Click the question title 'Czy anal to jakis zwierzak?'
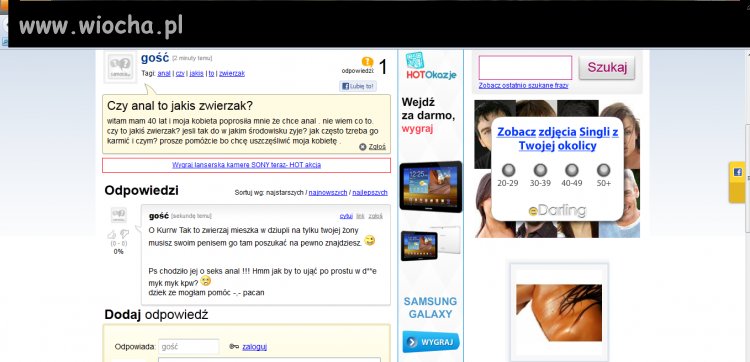Screen dimensions: 750x362 [x=180, y=106]
